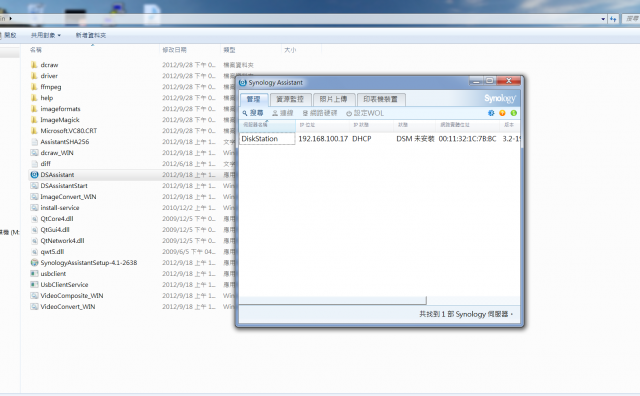Click the DSAssistant application icon
Screen dimensions: 640x396
34,175
